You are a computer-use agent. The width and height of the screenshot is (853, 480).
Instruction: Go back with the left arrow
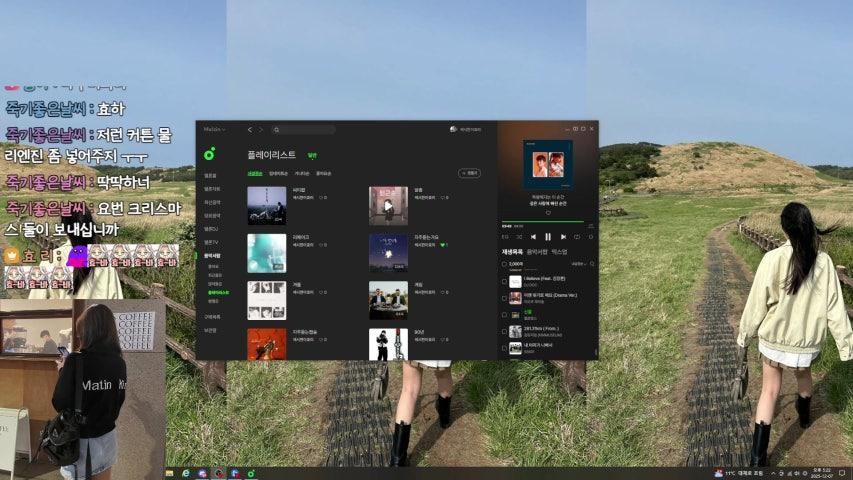[x=249, y=130]
